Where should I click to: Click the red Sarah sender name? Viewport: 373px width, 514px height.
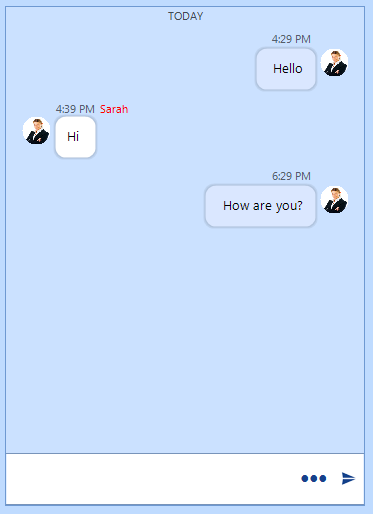[114, 109]
